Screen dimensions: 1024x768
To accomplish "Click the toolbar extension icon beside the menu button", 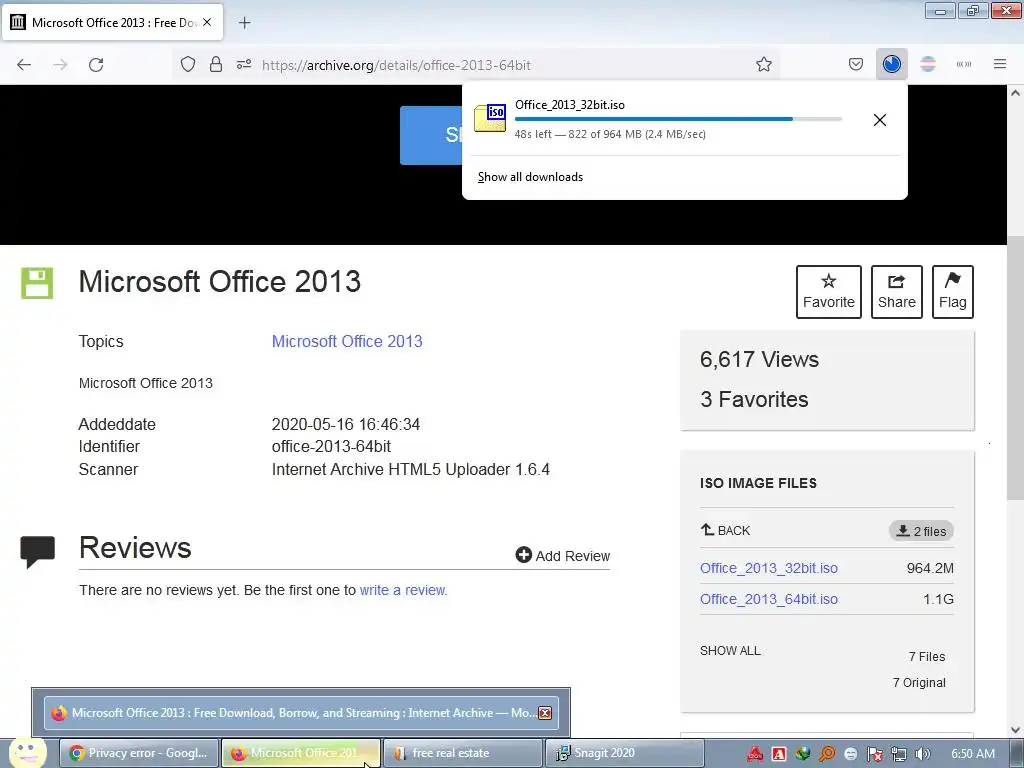I will (964, 65).
